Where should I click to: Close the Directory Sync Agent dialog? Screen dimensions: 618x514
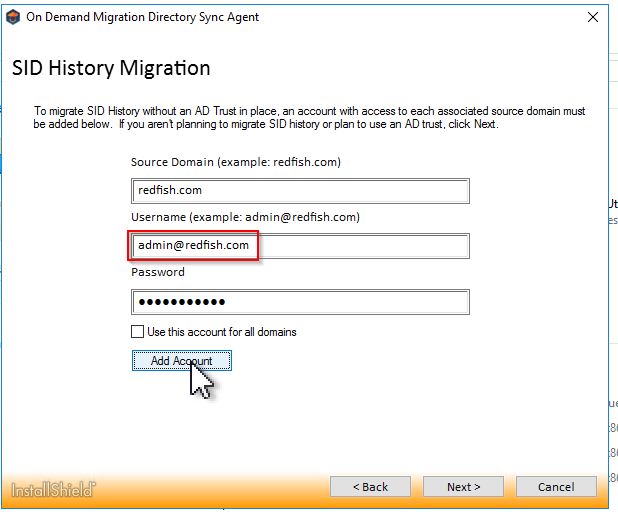pos(593,17)
